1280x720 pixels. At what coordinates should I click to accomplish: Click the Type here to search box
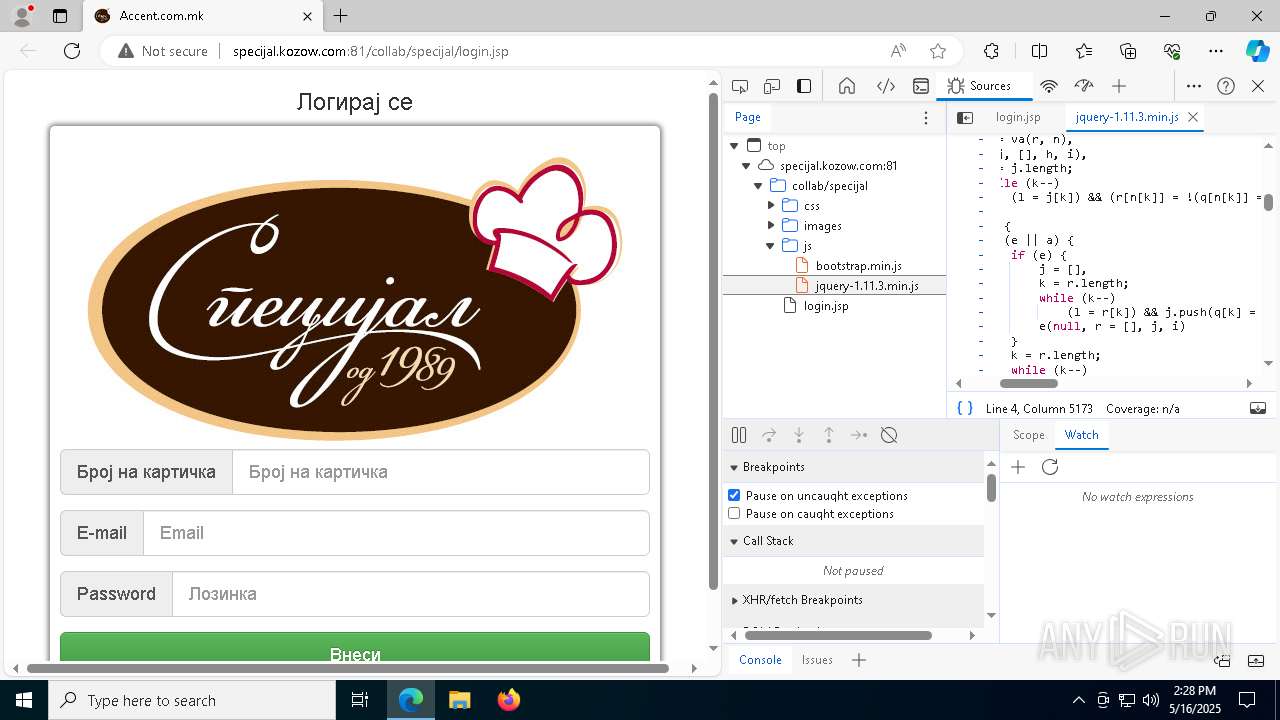click(192, 700)
